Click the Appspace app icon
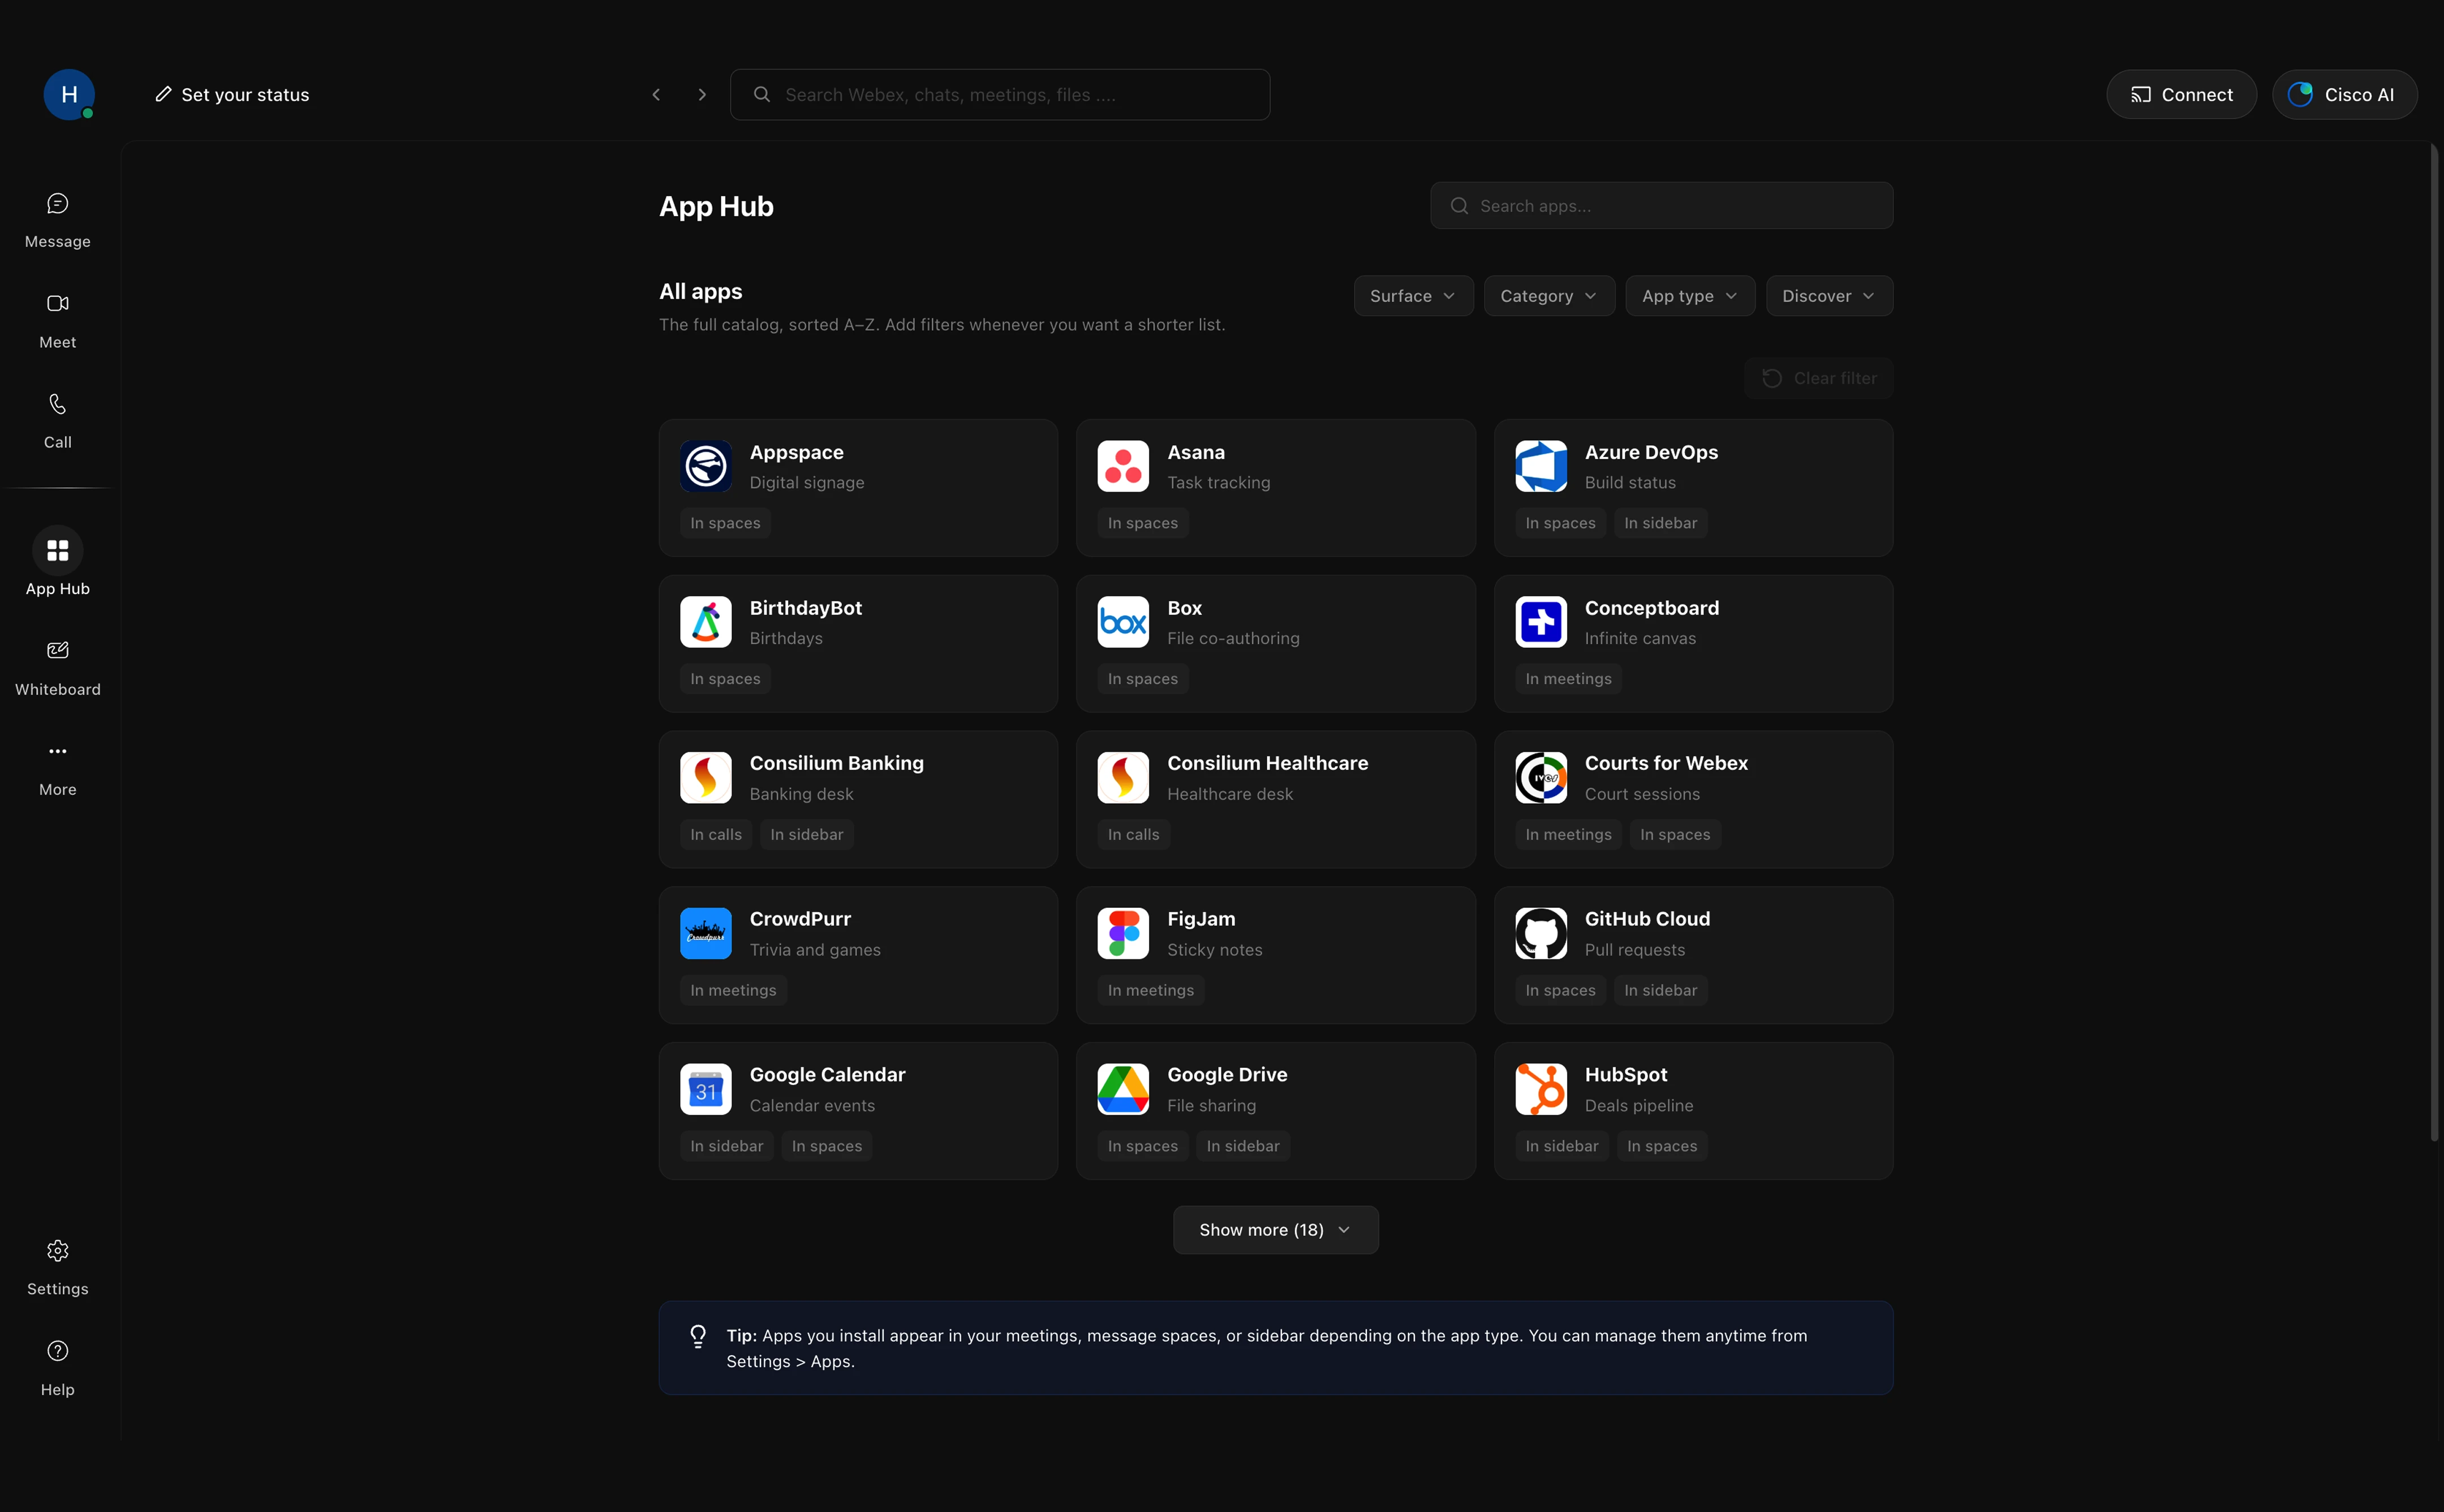 706,466
